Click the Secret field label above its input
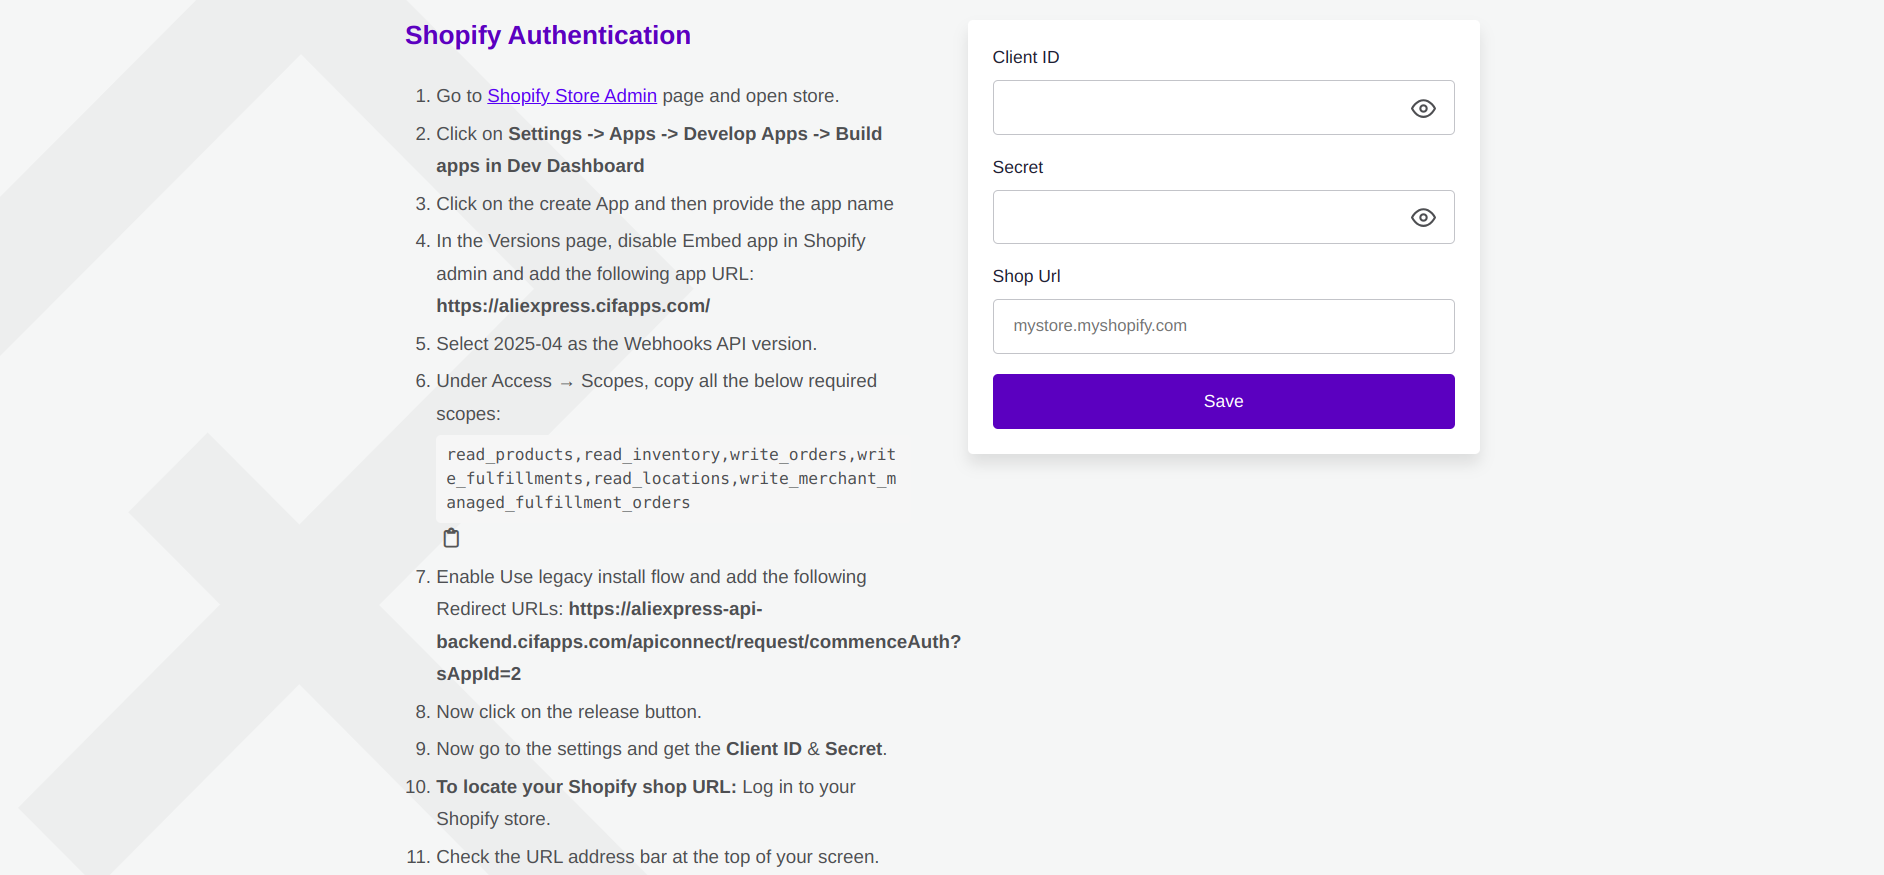This screenshot has height=875, width=1884. (x=1017, y=167)
